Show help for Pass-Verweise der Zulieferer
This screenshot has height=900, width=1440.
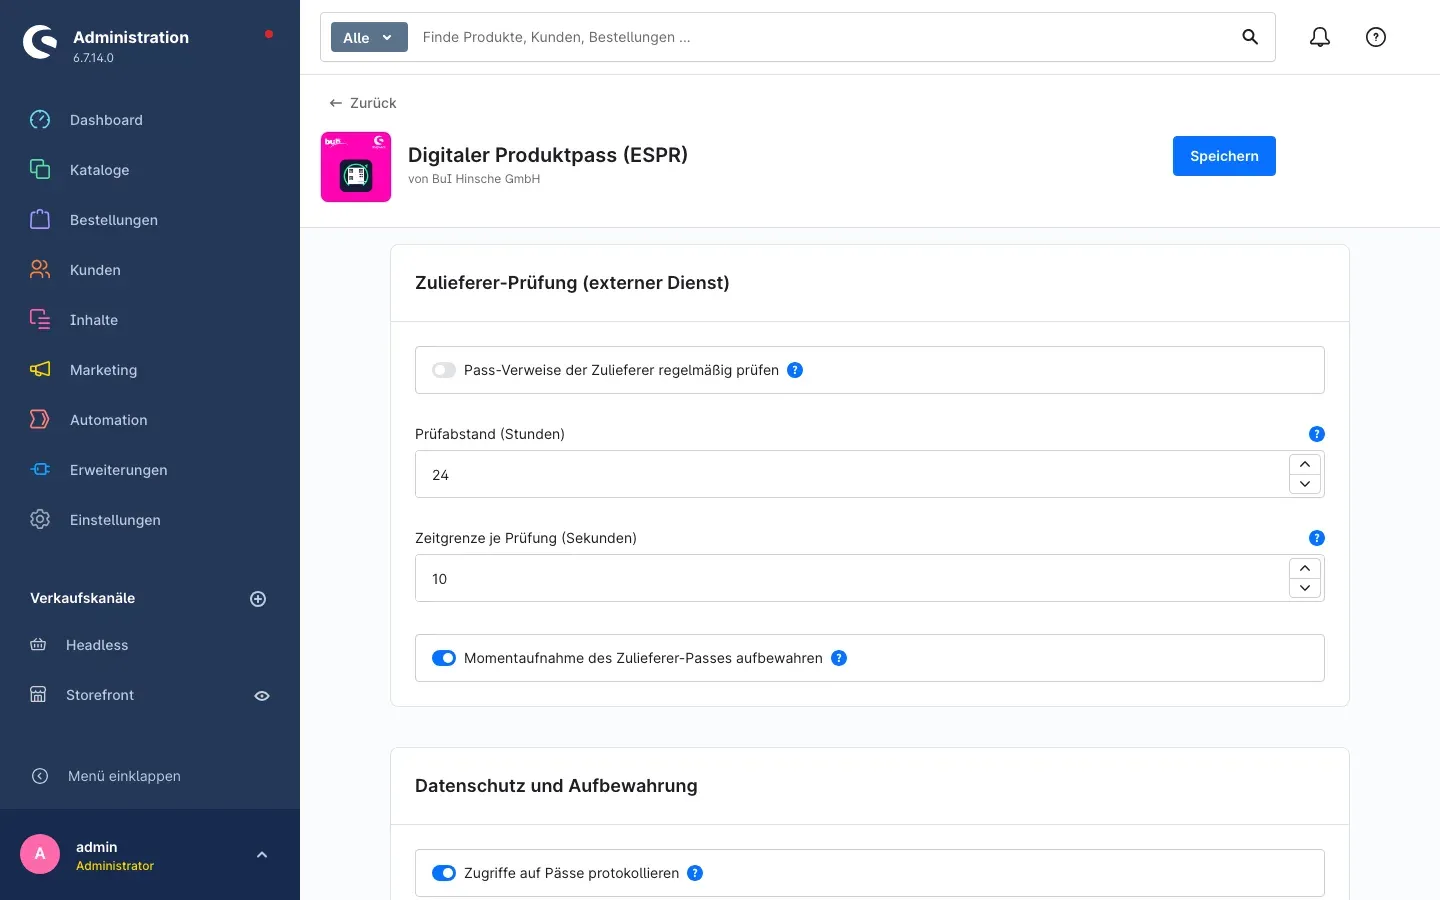coord(795,370)
